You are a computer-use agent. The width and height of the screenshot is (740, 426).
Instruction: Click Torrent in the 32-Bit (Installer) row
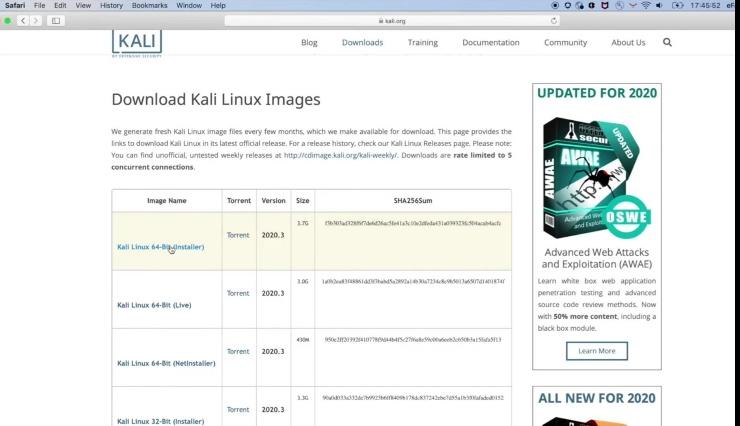(x=238, y=409)
